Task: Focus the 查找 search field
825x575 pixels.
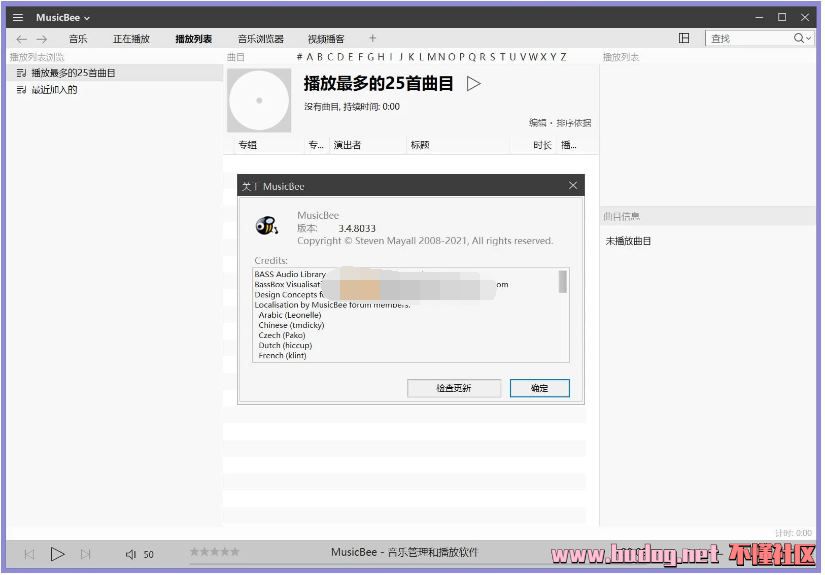Action: coord(749,38)
